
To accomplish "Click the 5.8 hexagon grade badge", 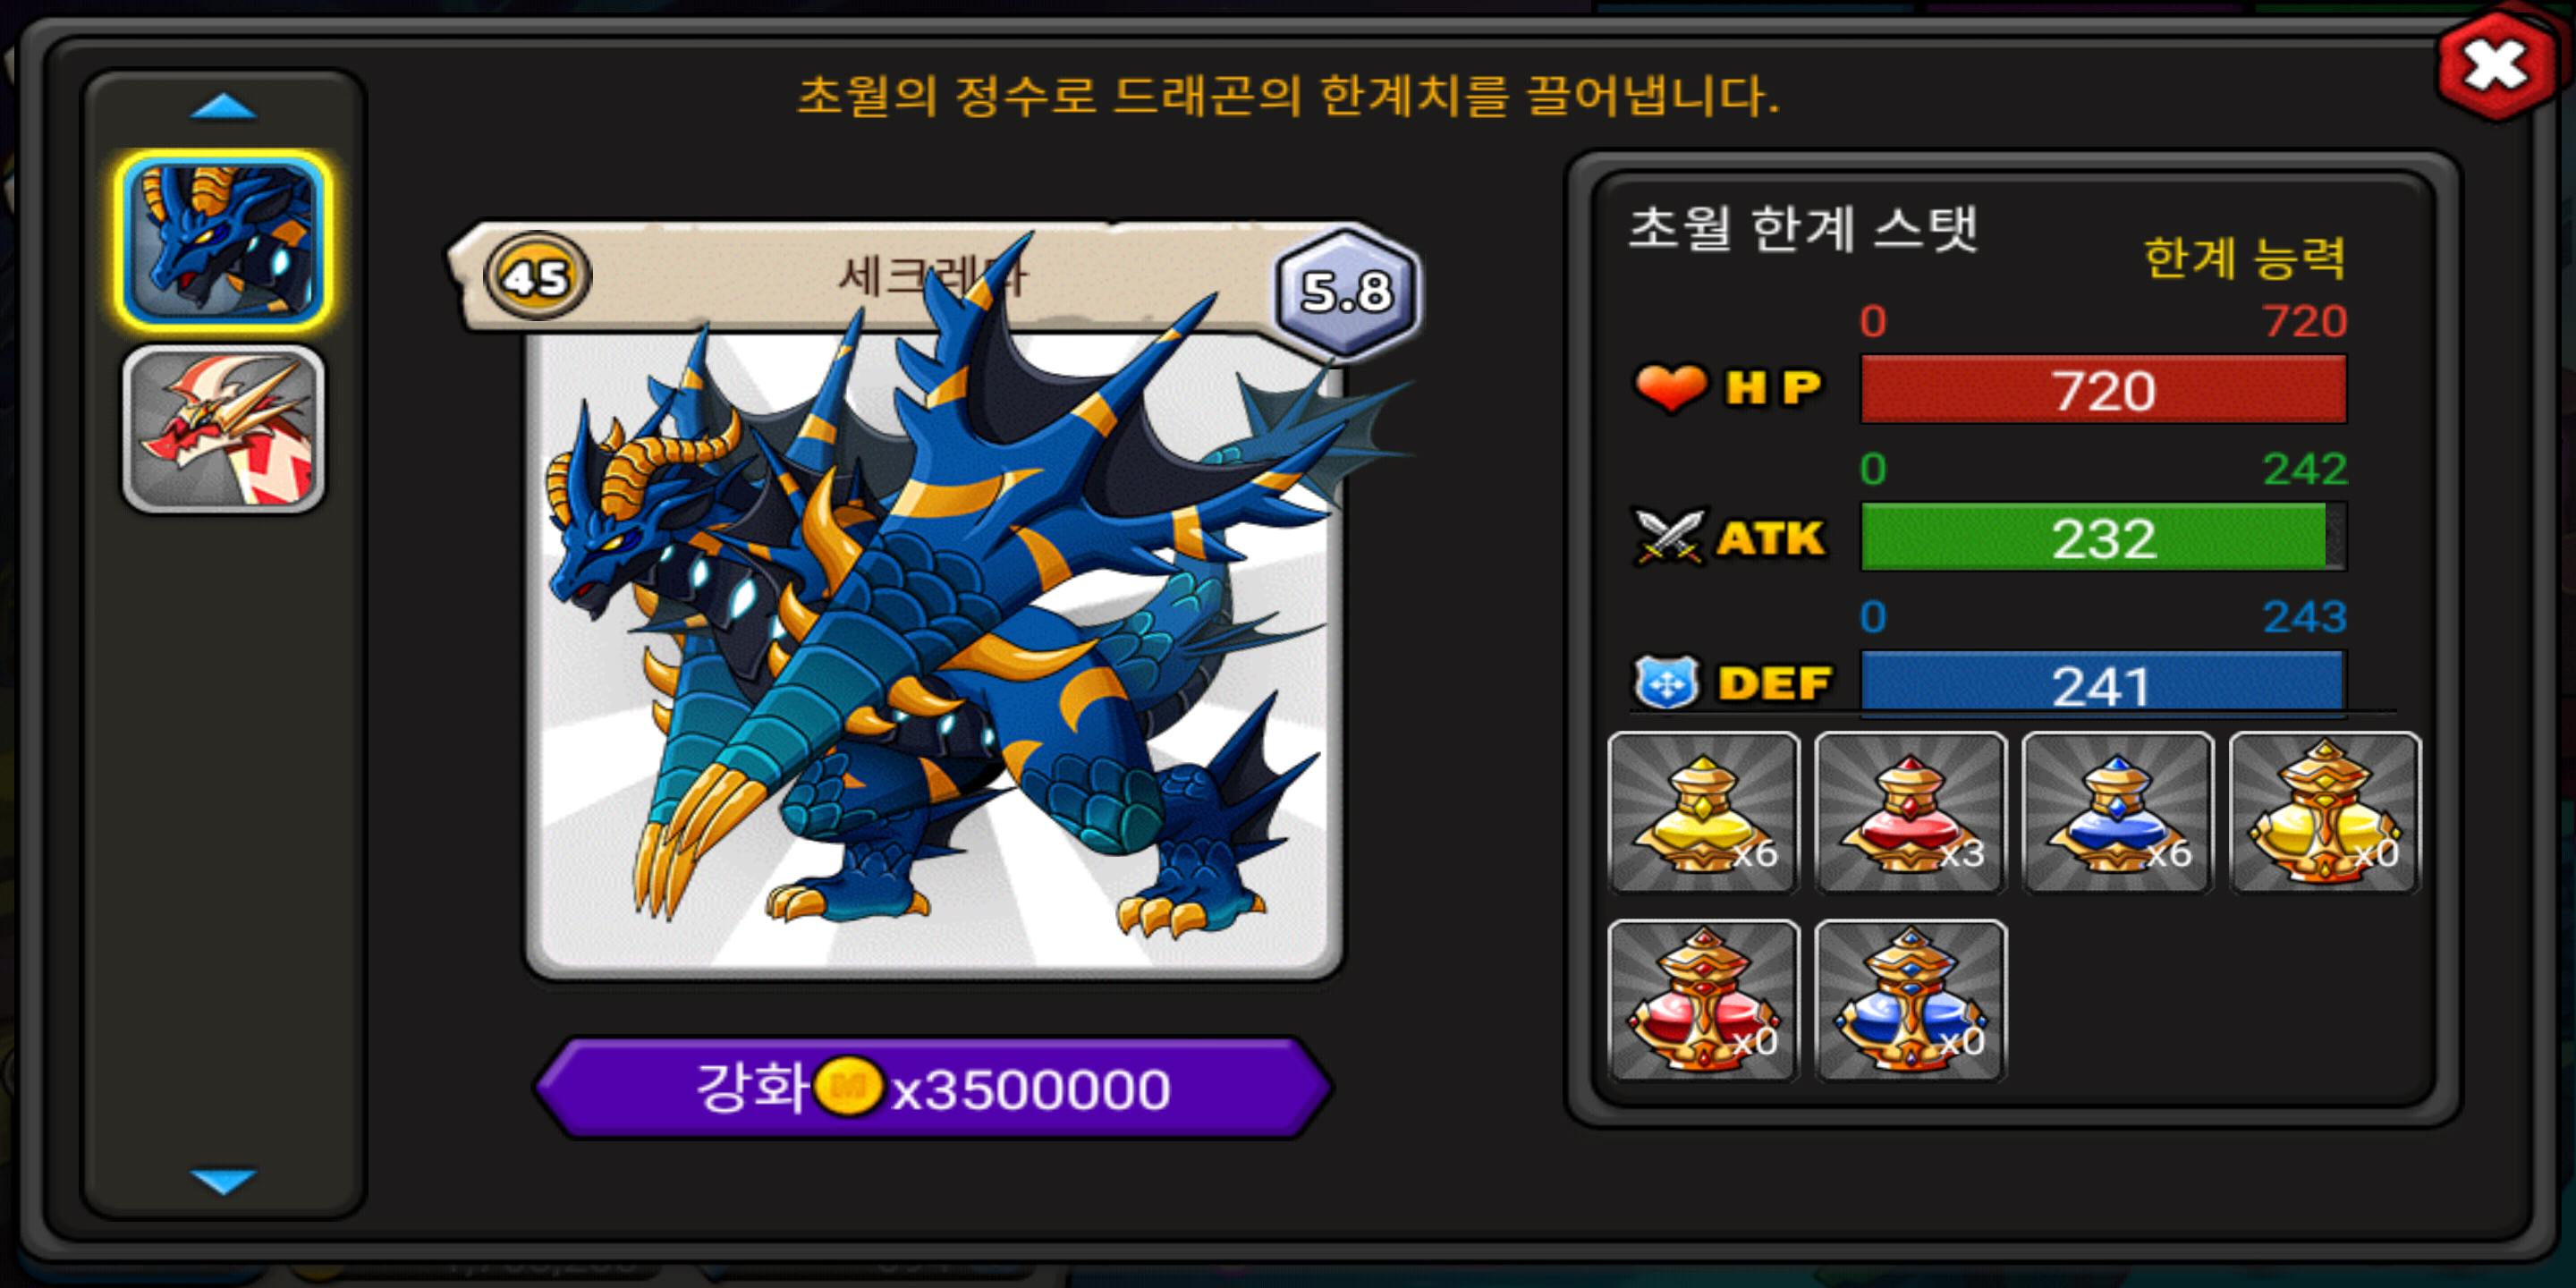I will 1346,293.
